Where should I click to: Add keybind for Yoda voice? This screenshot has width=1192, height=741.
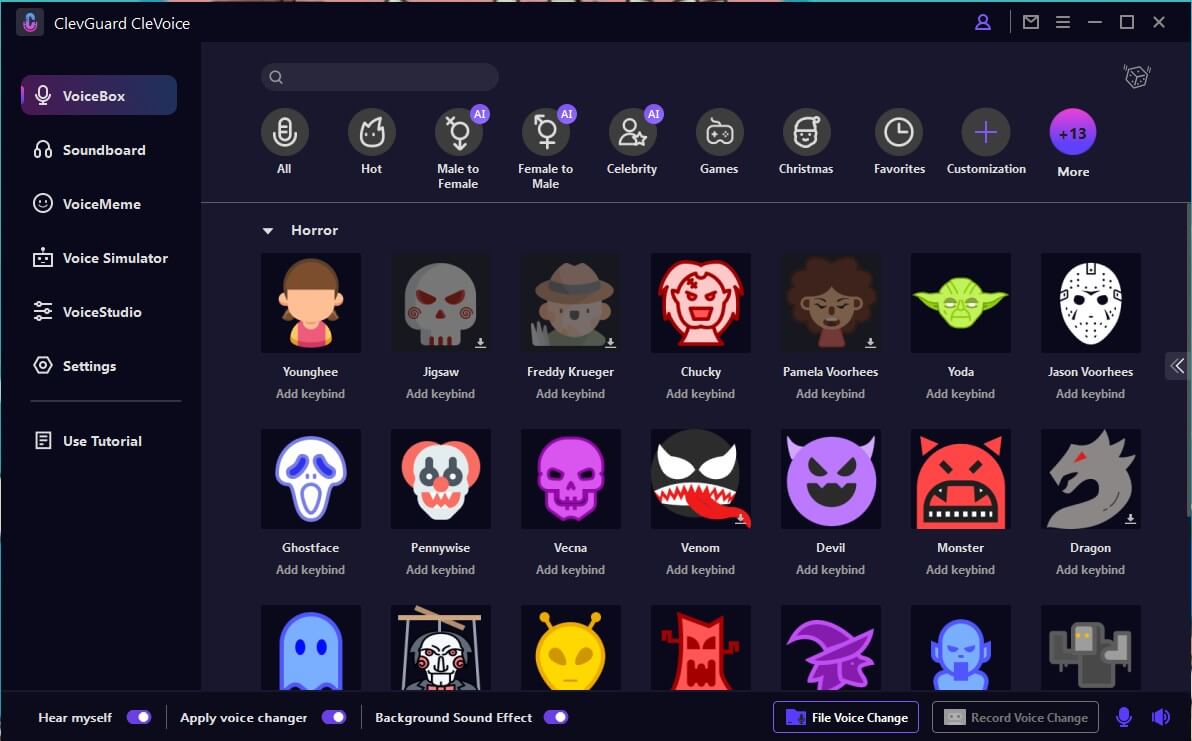tap(960, 394)
